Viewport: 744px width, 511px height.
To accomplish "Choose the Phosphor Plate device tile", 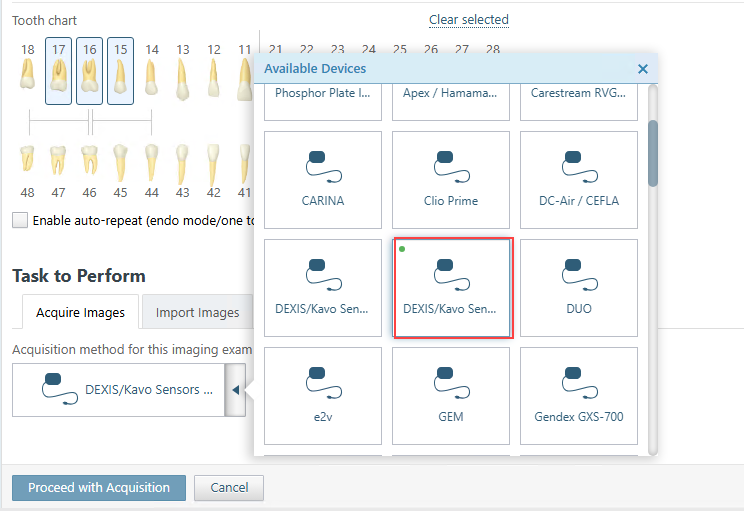I will 323,102.
